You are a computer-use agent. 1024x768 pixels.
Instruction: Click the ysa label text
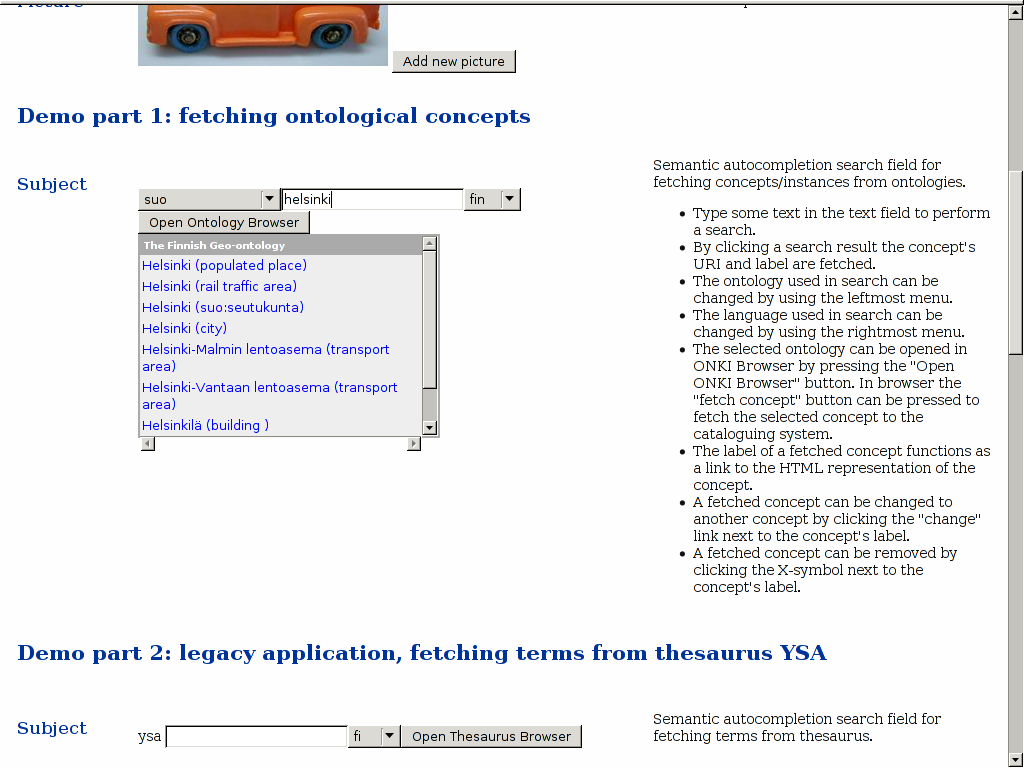[150, 737]
